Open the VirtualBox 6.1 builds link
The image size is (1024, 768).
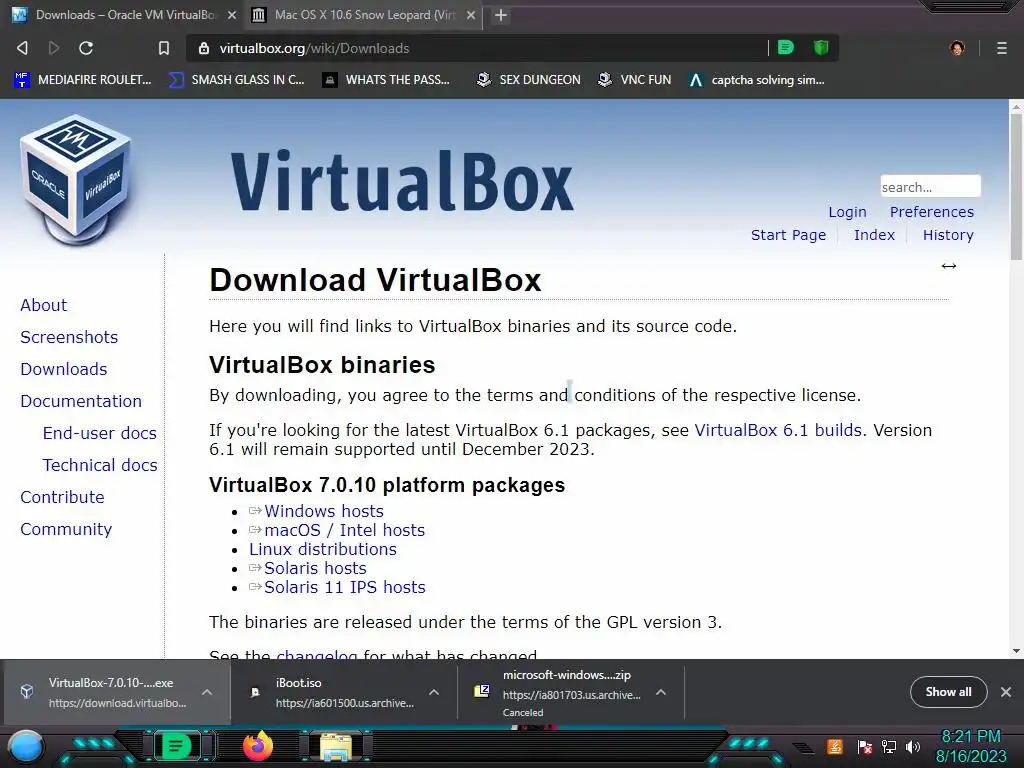tap(778, 430)
